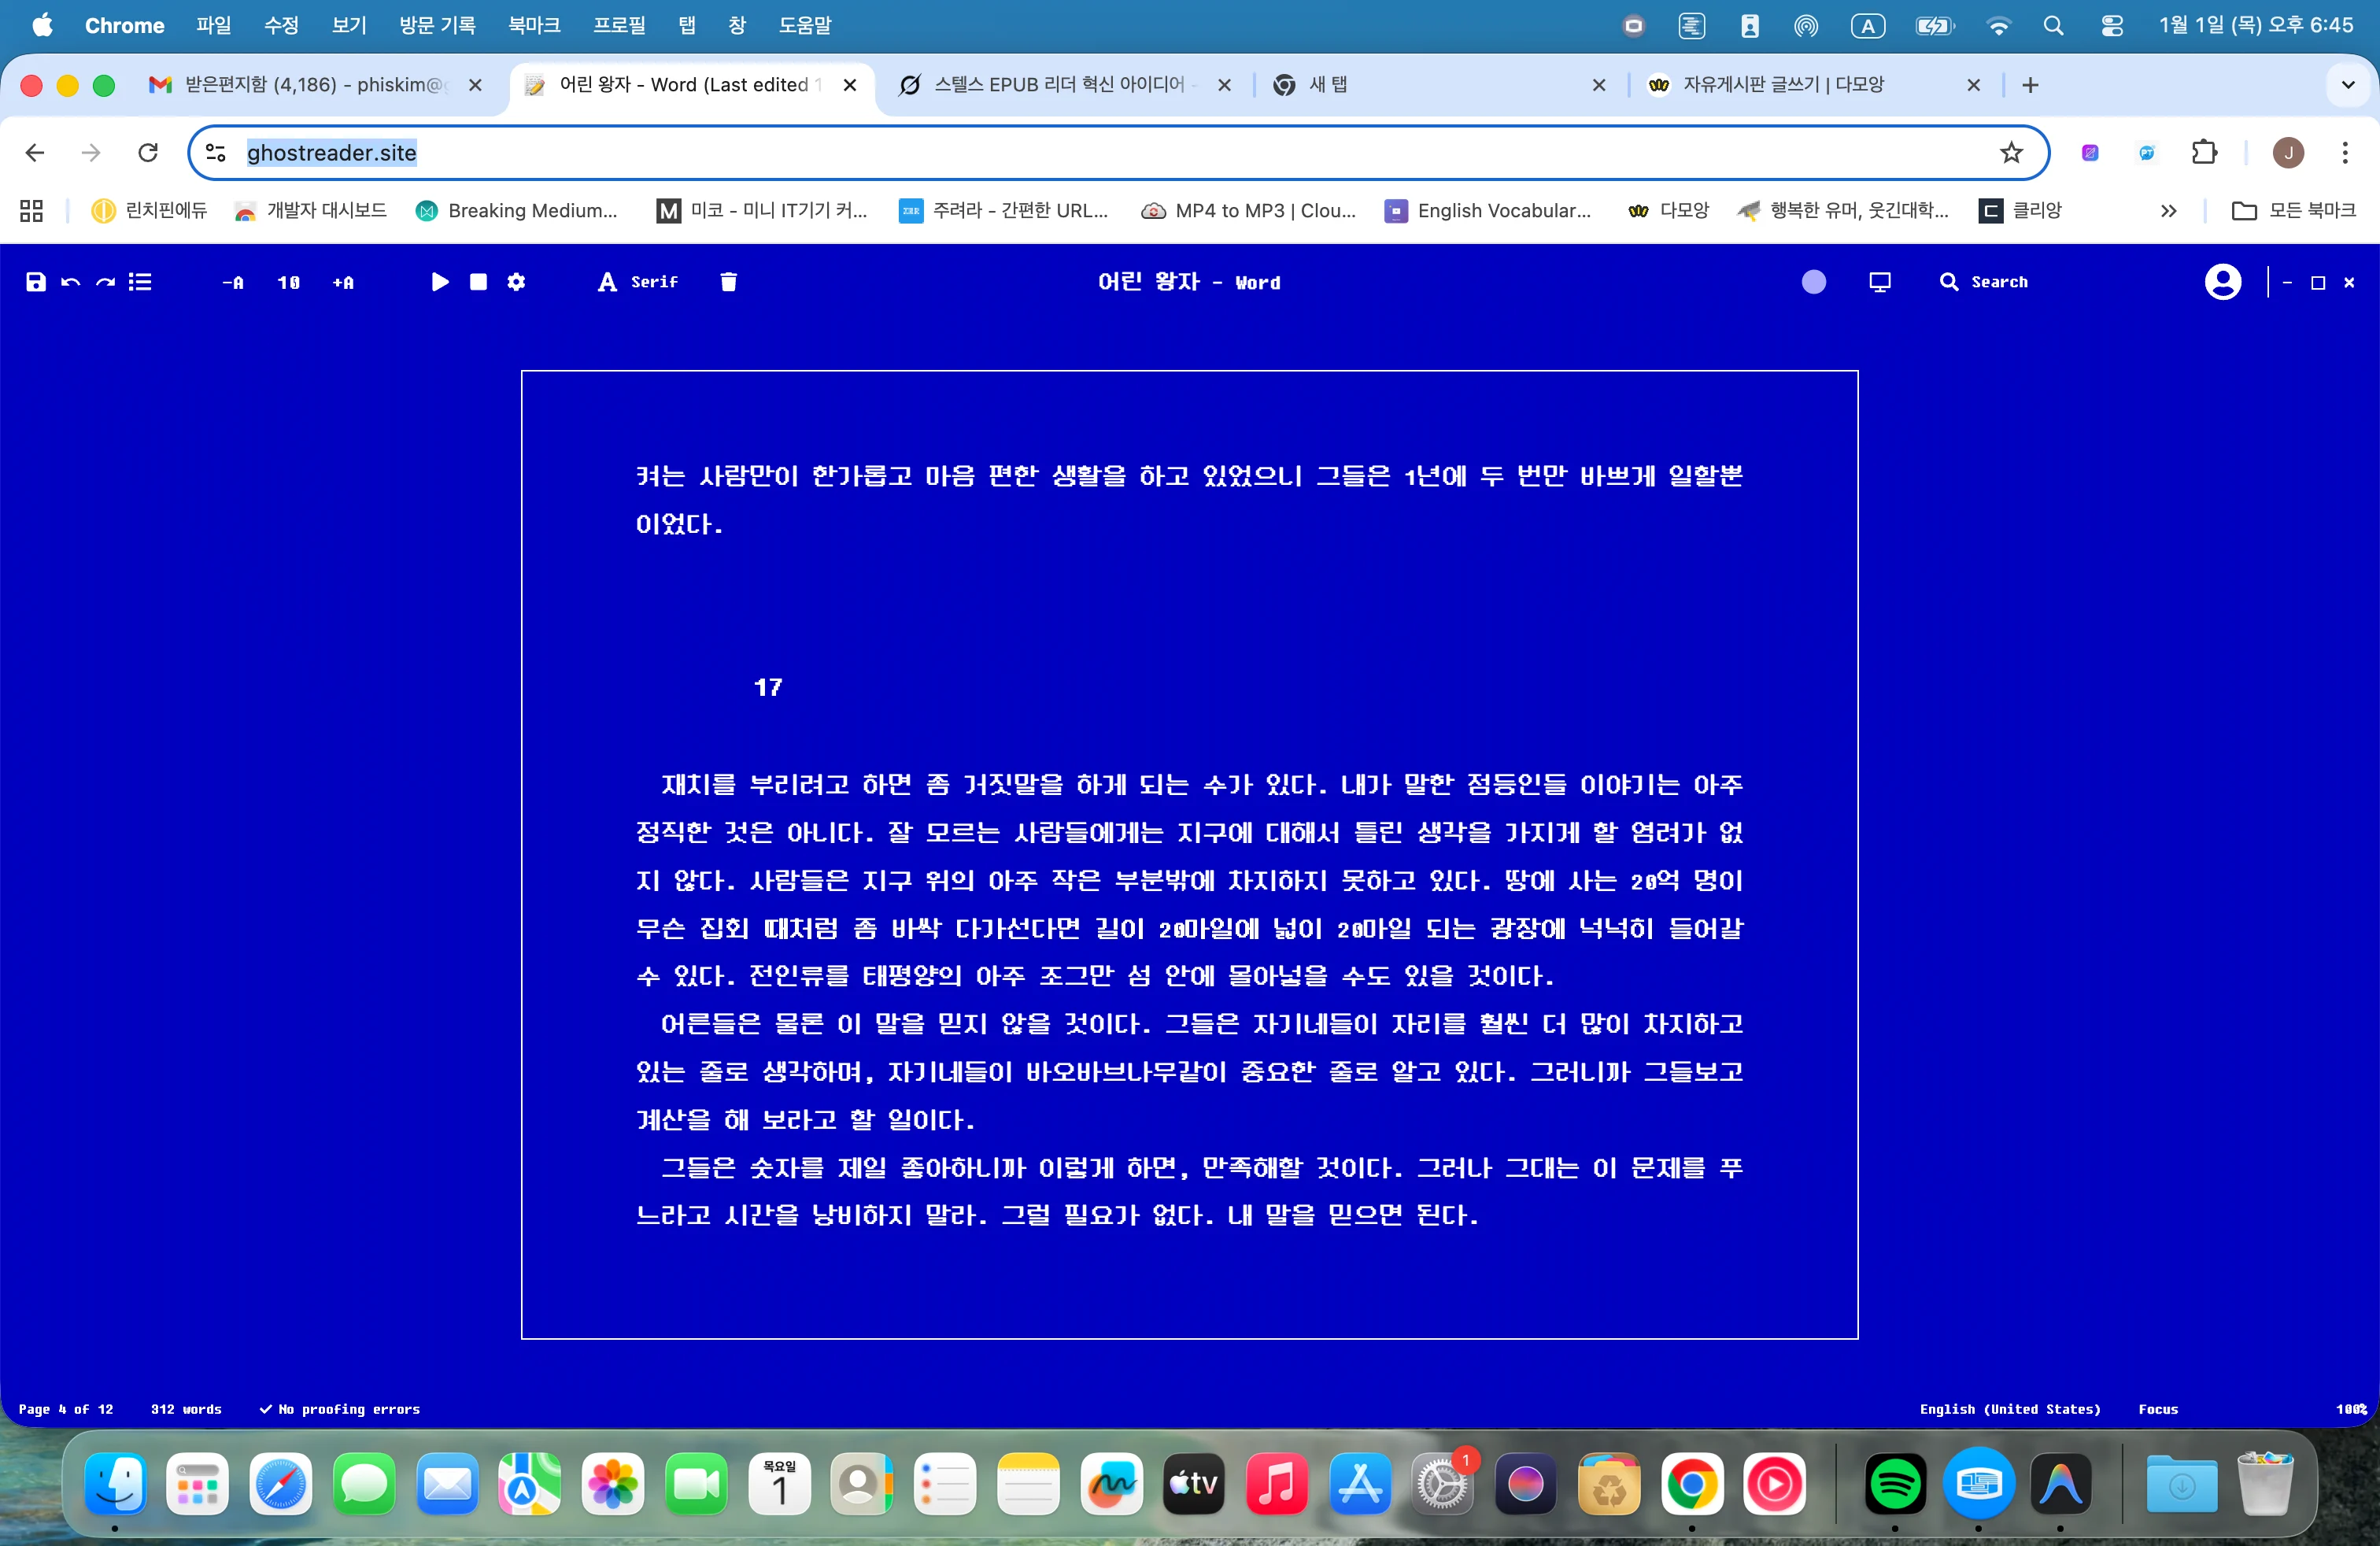Switch to the 자유게시판 글쓰기 다모앙 tab
Image resolution: width=2380 pixels, height=1546 pixels.
1783,85
